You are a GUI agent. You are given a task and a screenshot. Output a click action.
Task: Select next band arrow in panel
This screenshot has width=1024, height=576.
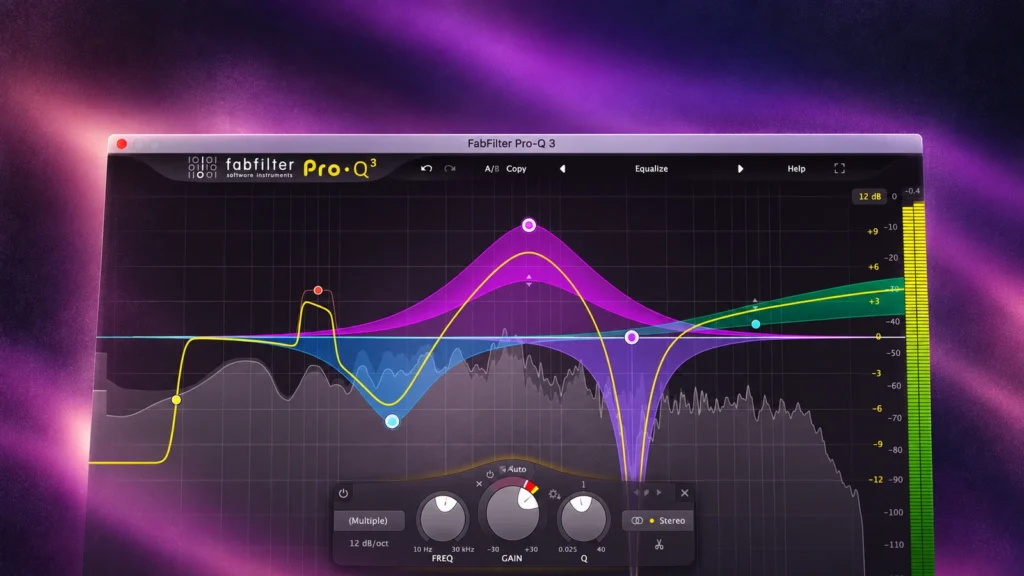(659, 492)
